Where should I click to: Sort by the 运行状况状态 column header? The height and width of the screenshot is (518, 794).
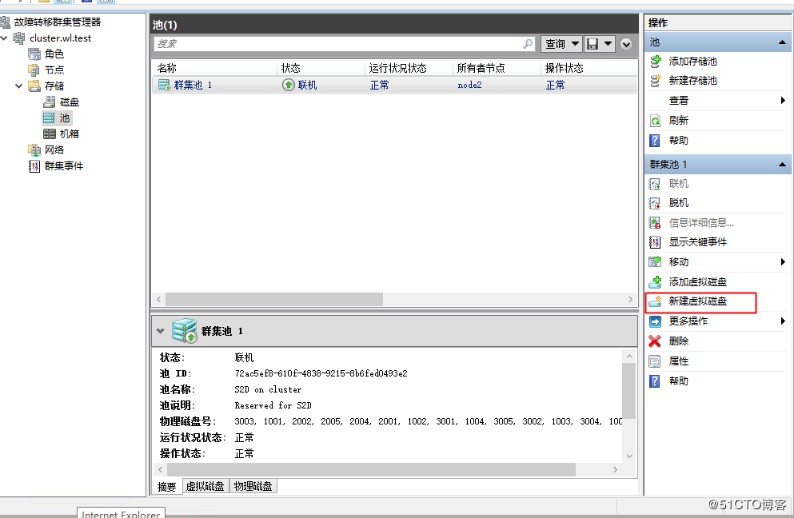click(x=409, y=68)
